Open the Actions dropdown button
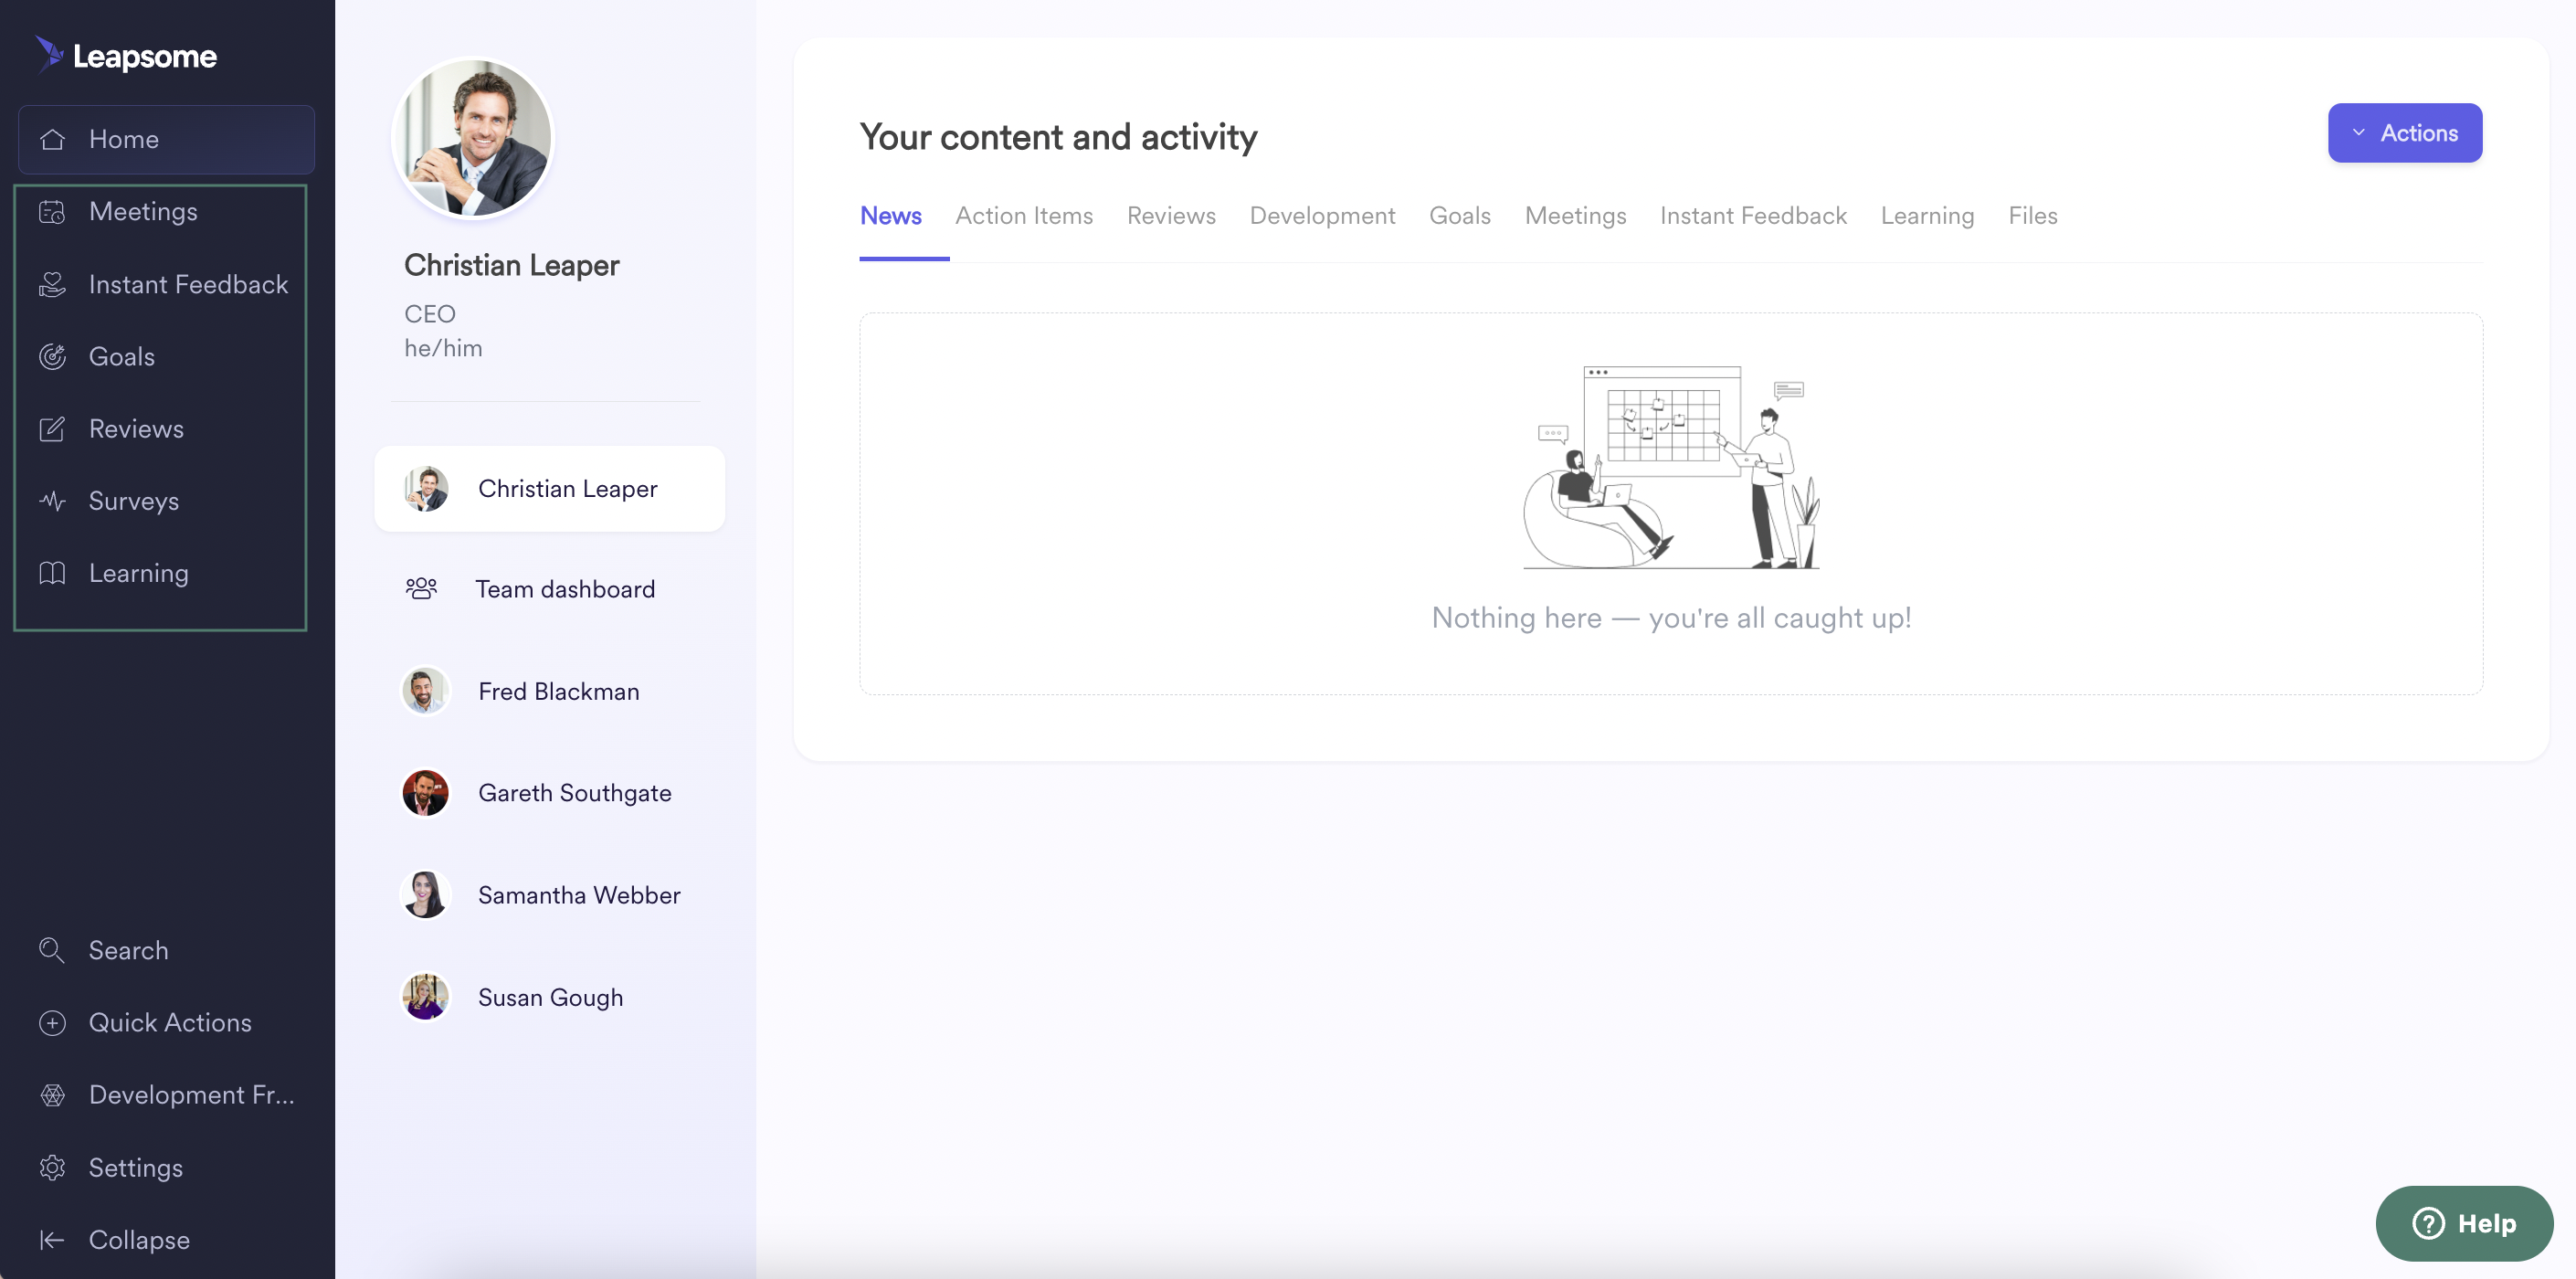 (x=2404, y=133)
